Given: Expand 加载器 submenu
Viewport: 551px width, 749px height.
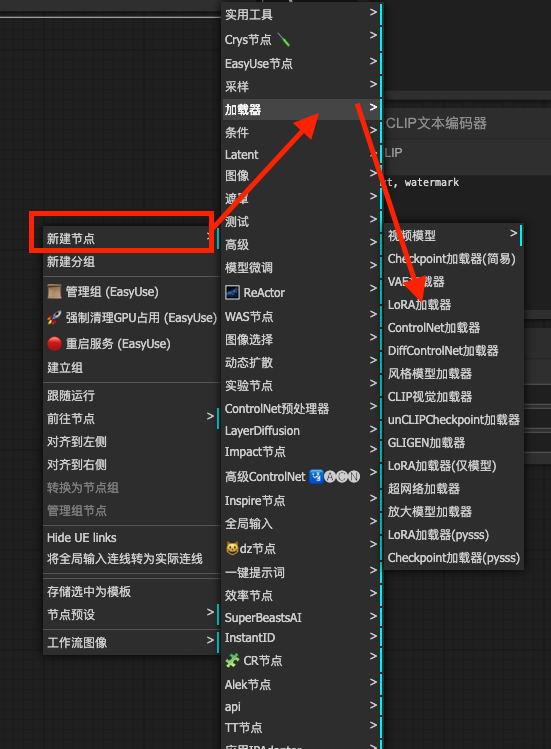Looking at the screenshot, I should [x=302, y=109].
